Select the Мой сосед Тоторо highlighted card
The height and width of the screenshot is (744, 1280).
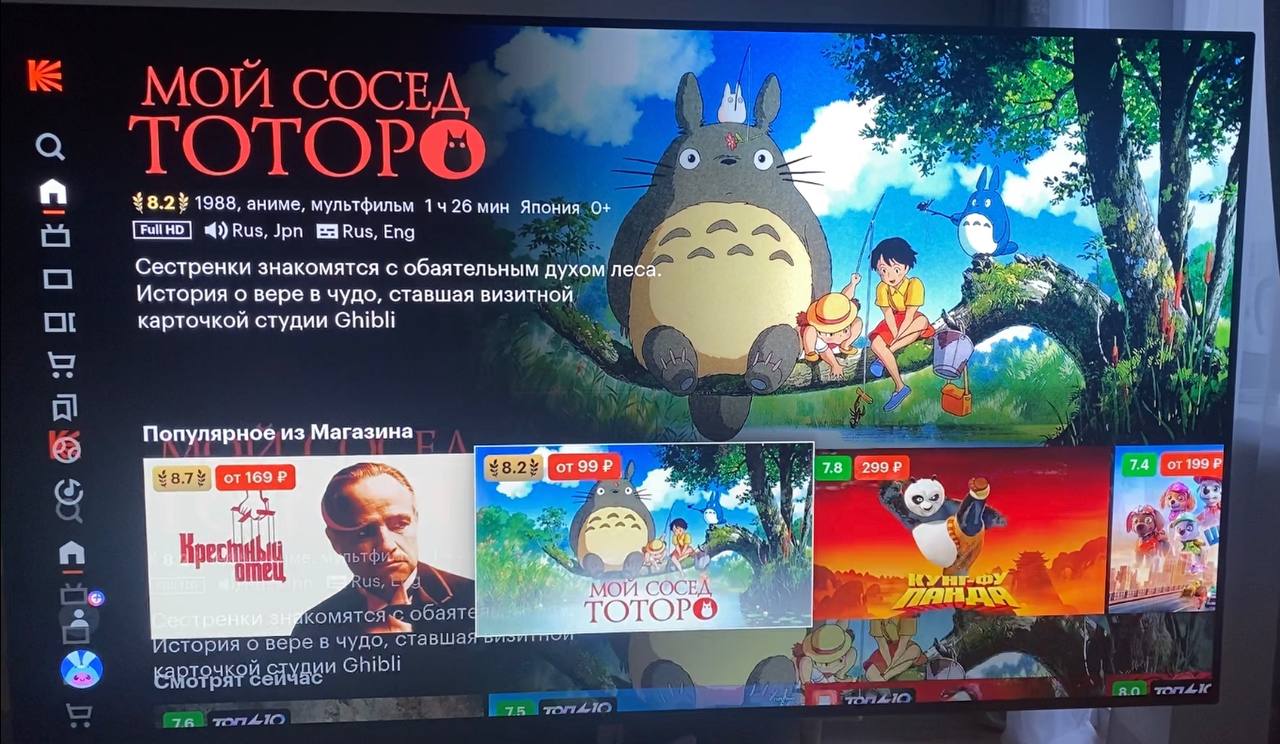pos(643,539)
